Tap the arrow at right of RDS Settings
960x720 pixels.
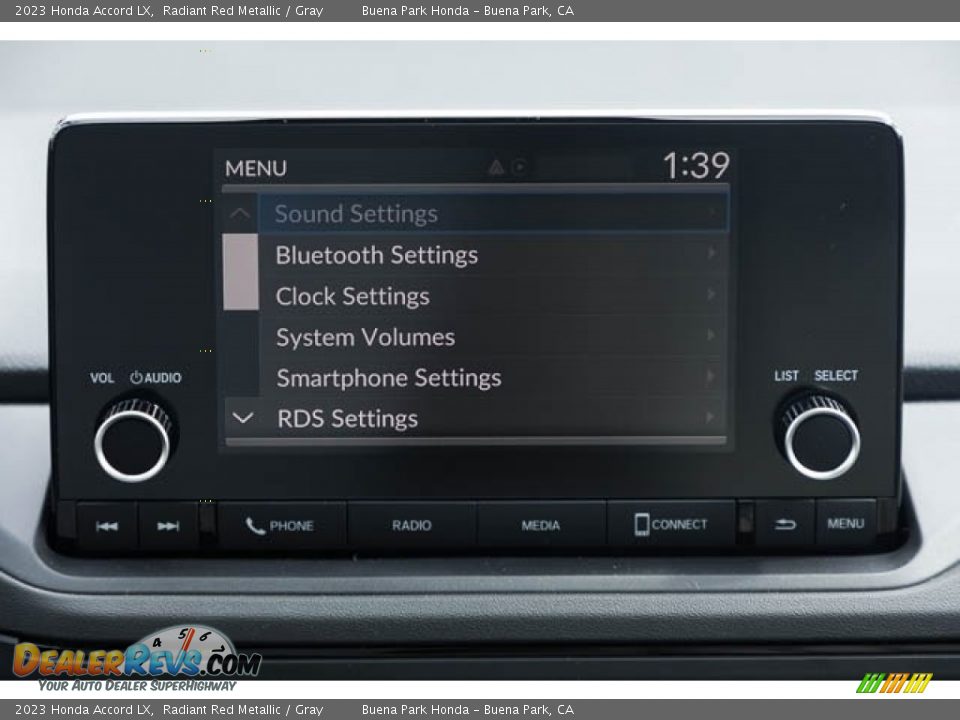(710, 417)
